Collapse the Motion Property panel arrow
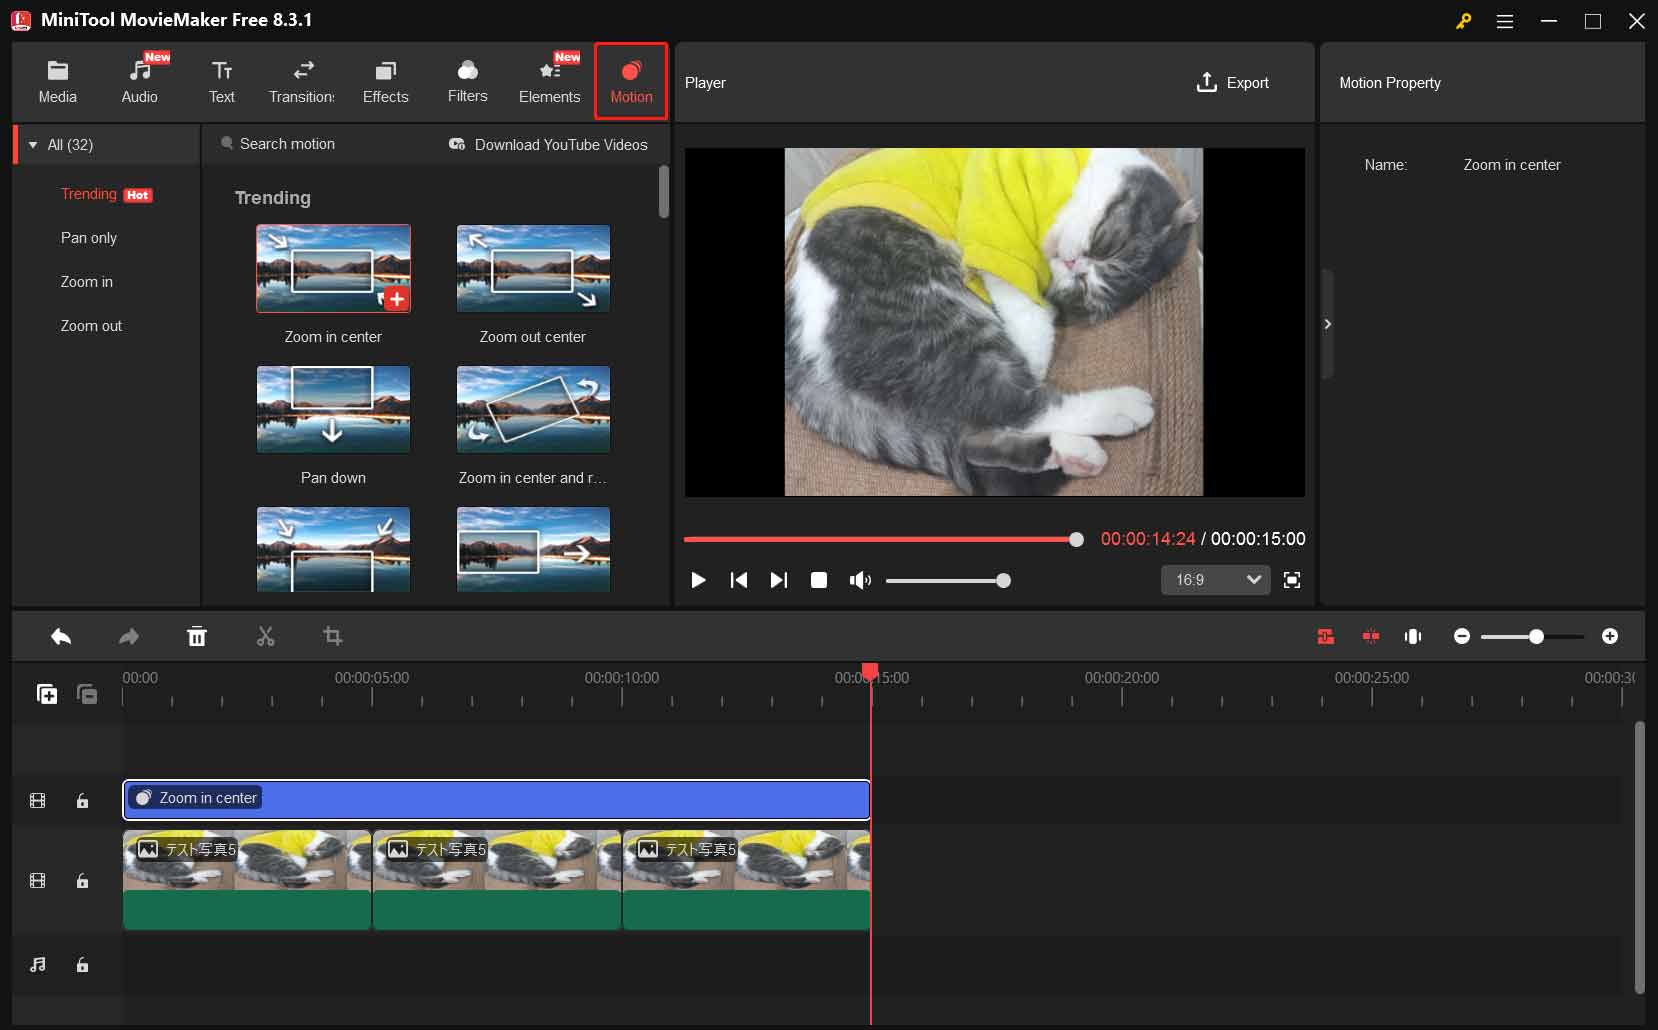Screen dimensions: 1658x1030 1327,324
